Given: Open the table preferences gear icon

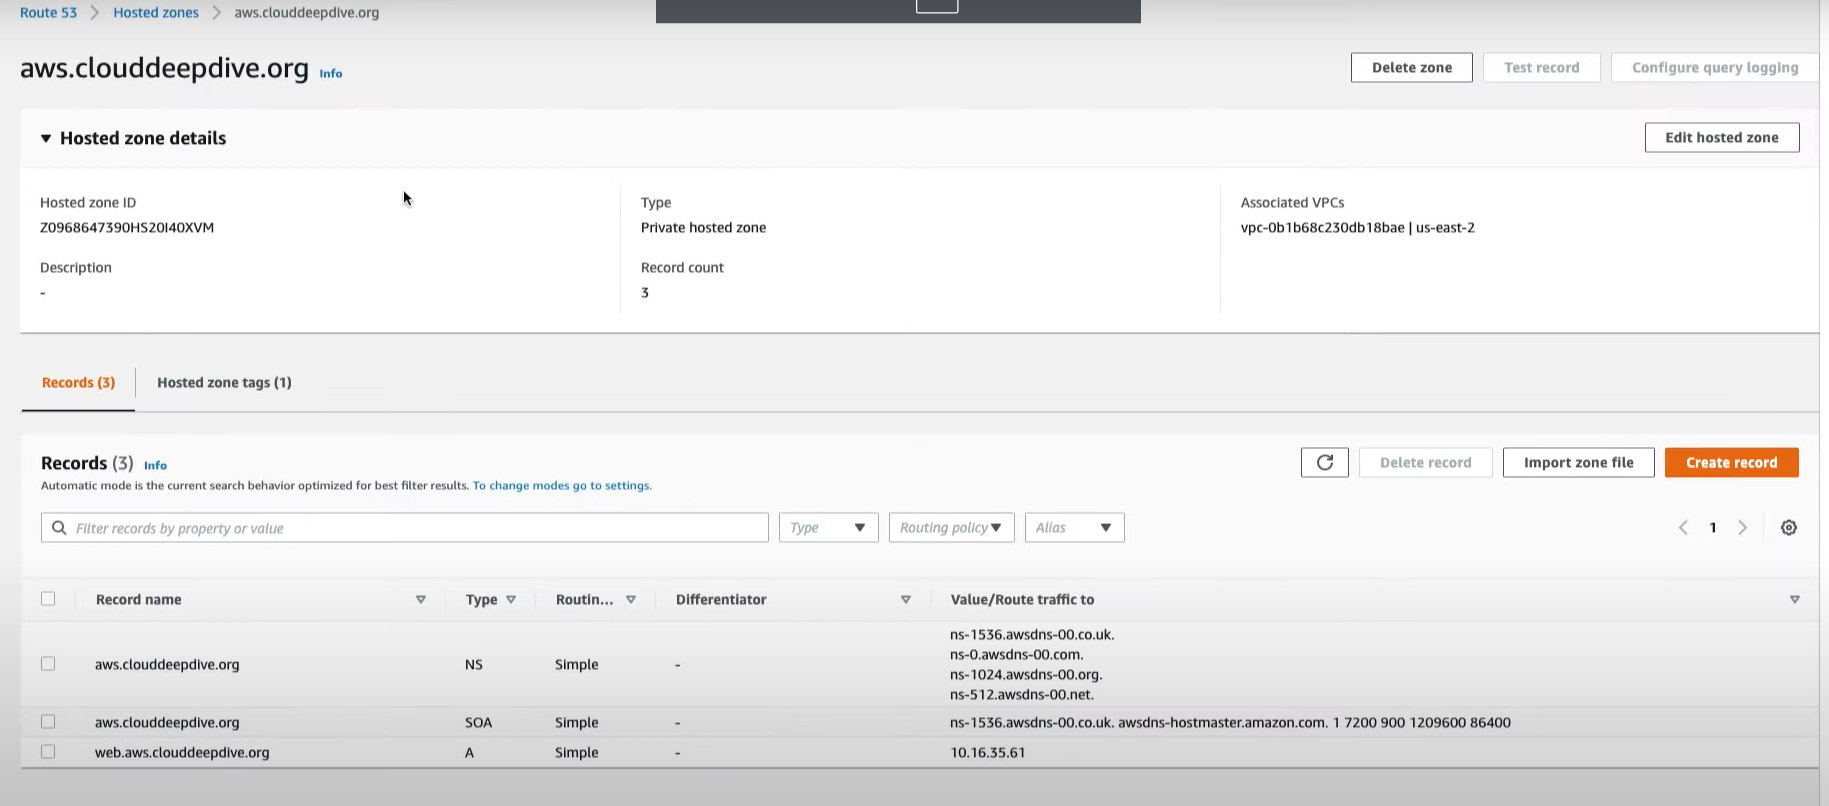Looking at the screenshot, I should click(1789, 528).
